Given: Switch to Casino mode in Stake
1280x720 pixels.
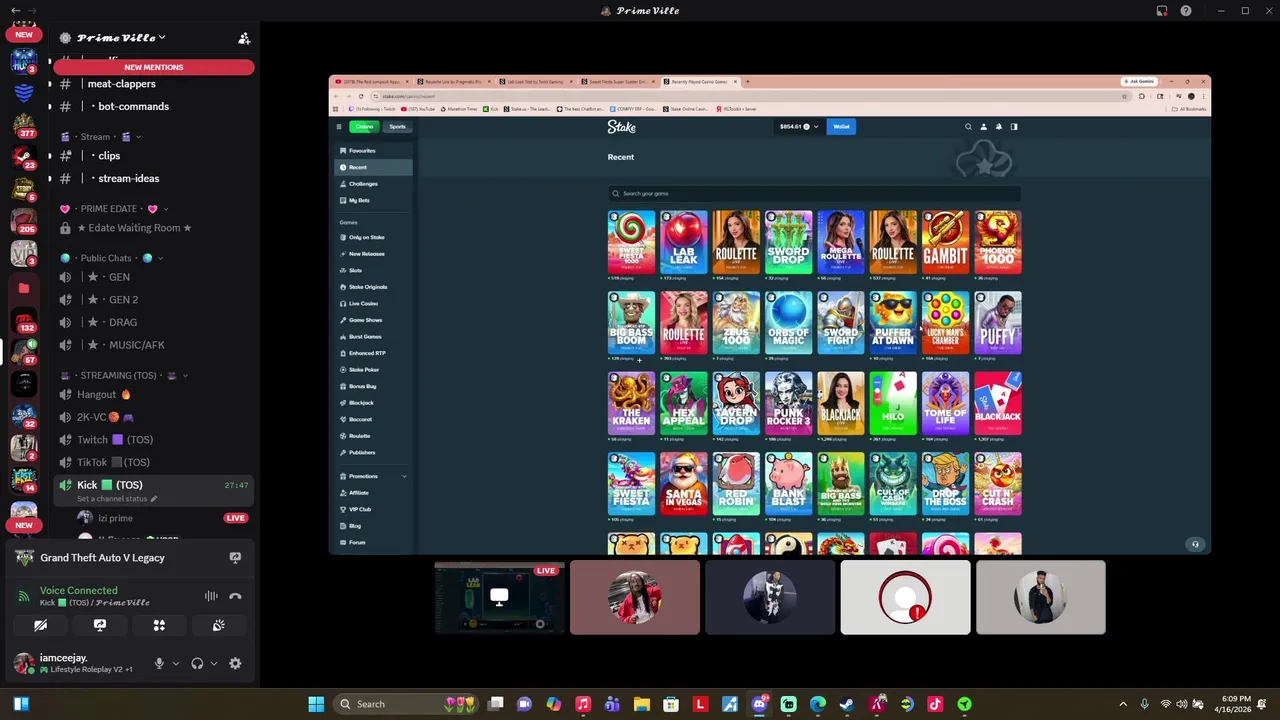Looking at the screenshot, I should tap(363, 127).
